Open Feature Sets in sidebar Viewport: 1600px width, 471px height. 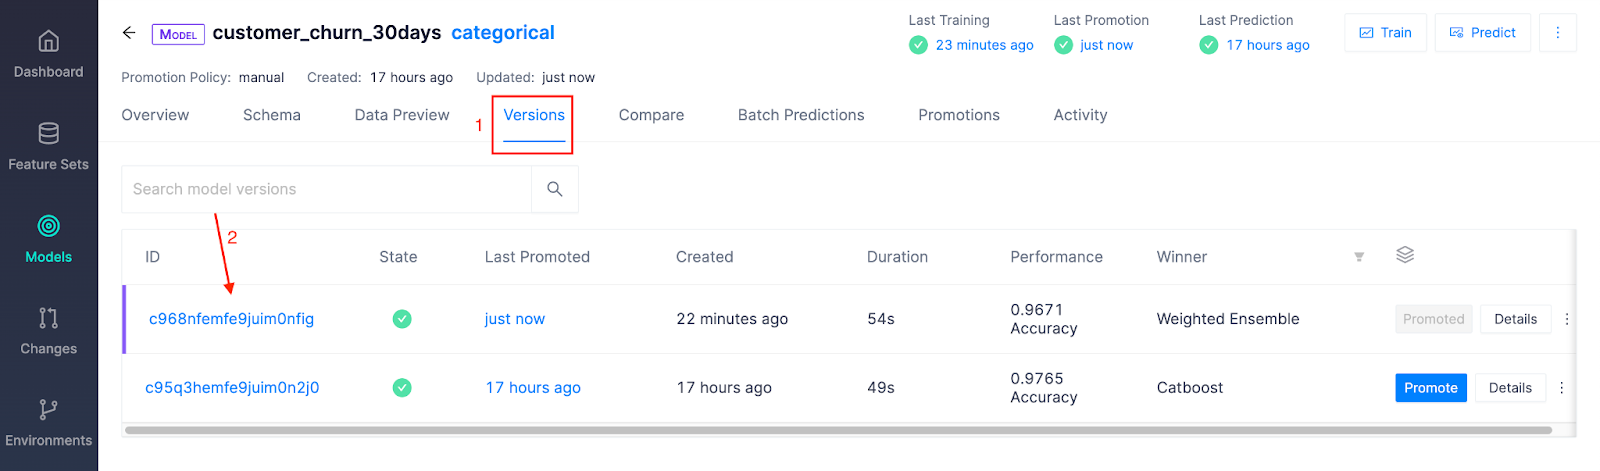tap(48, 146)
